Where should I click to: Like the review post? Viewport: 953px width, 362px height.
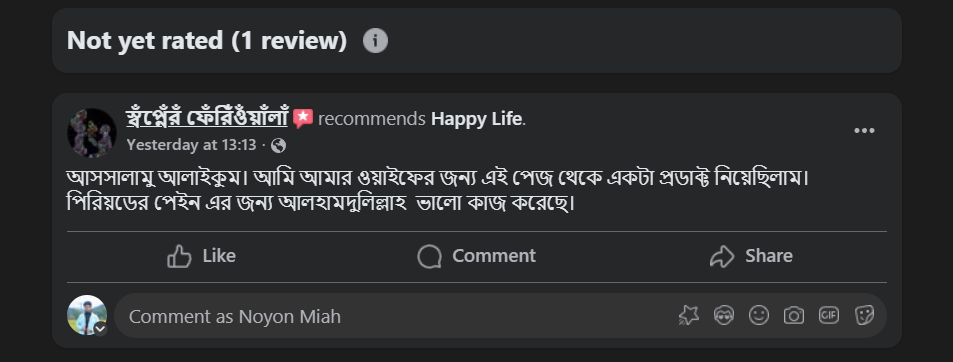[x=201, y=256]
